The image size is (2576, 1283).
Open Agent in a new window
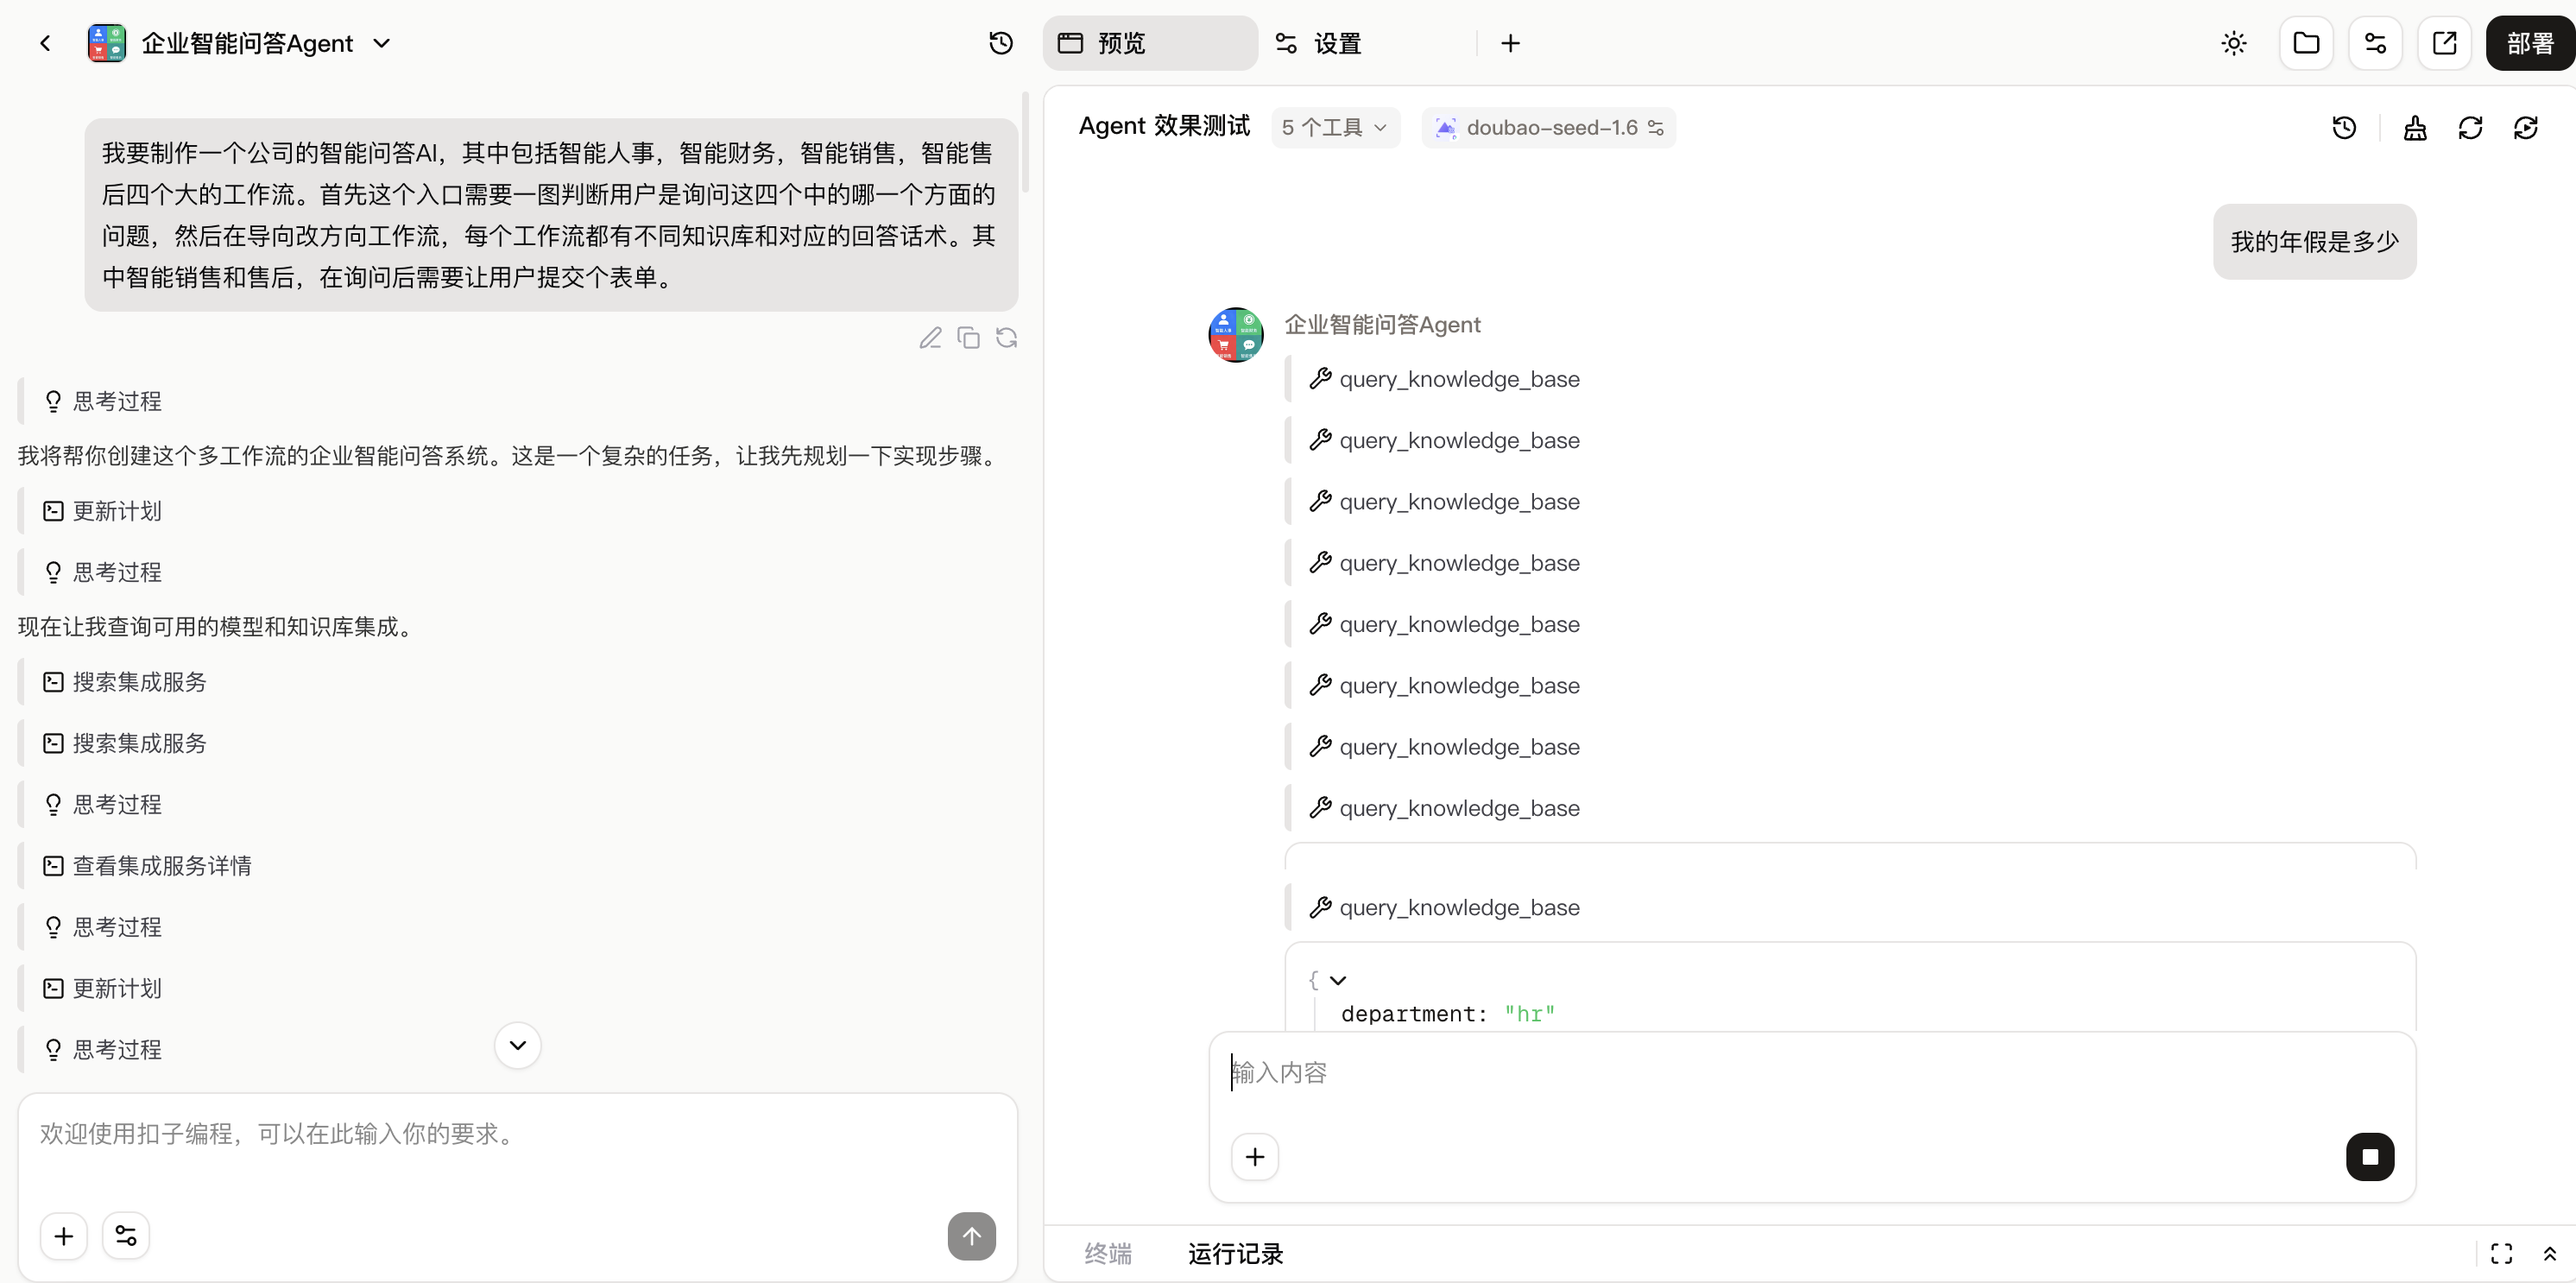coord(2445,43)
